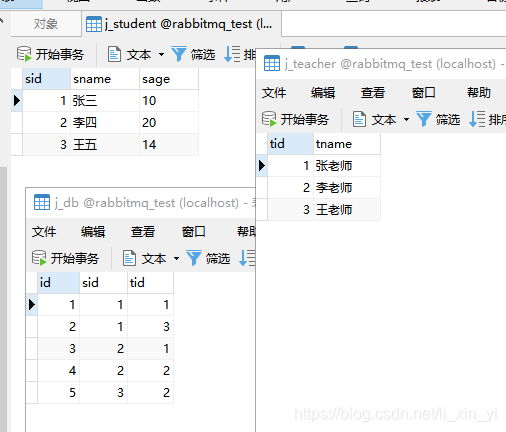The height and width of the screenshot is (432, 506).
Task: Click the Filter funnel icon in j_teacher window
Action: pos(424,119)
